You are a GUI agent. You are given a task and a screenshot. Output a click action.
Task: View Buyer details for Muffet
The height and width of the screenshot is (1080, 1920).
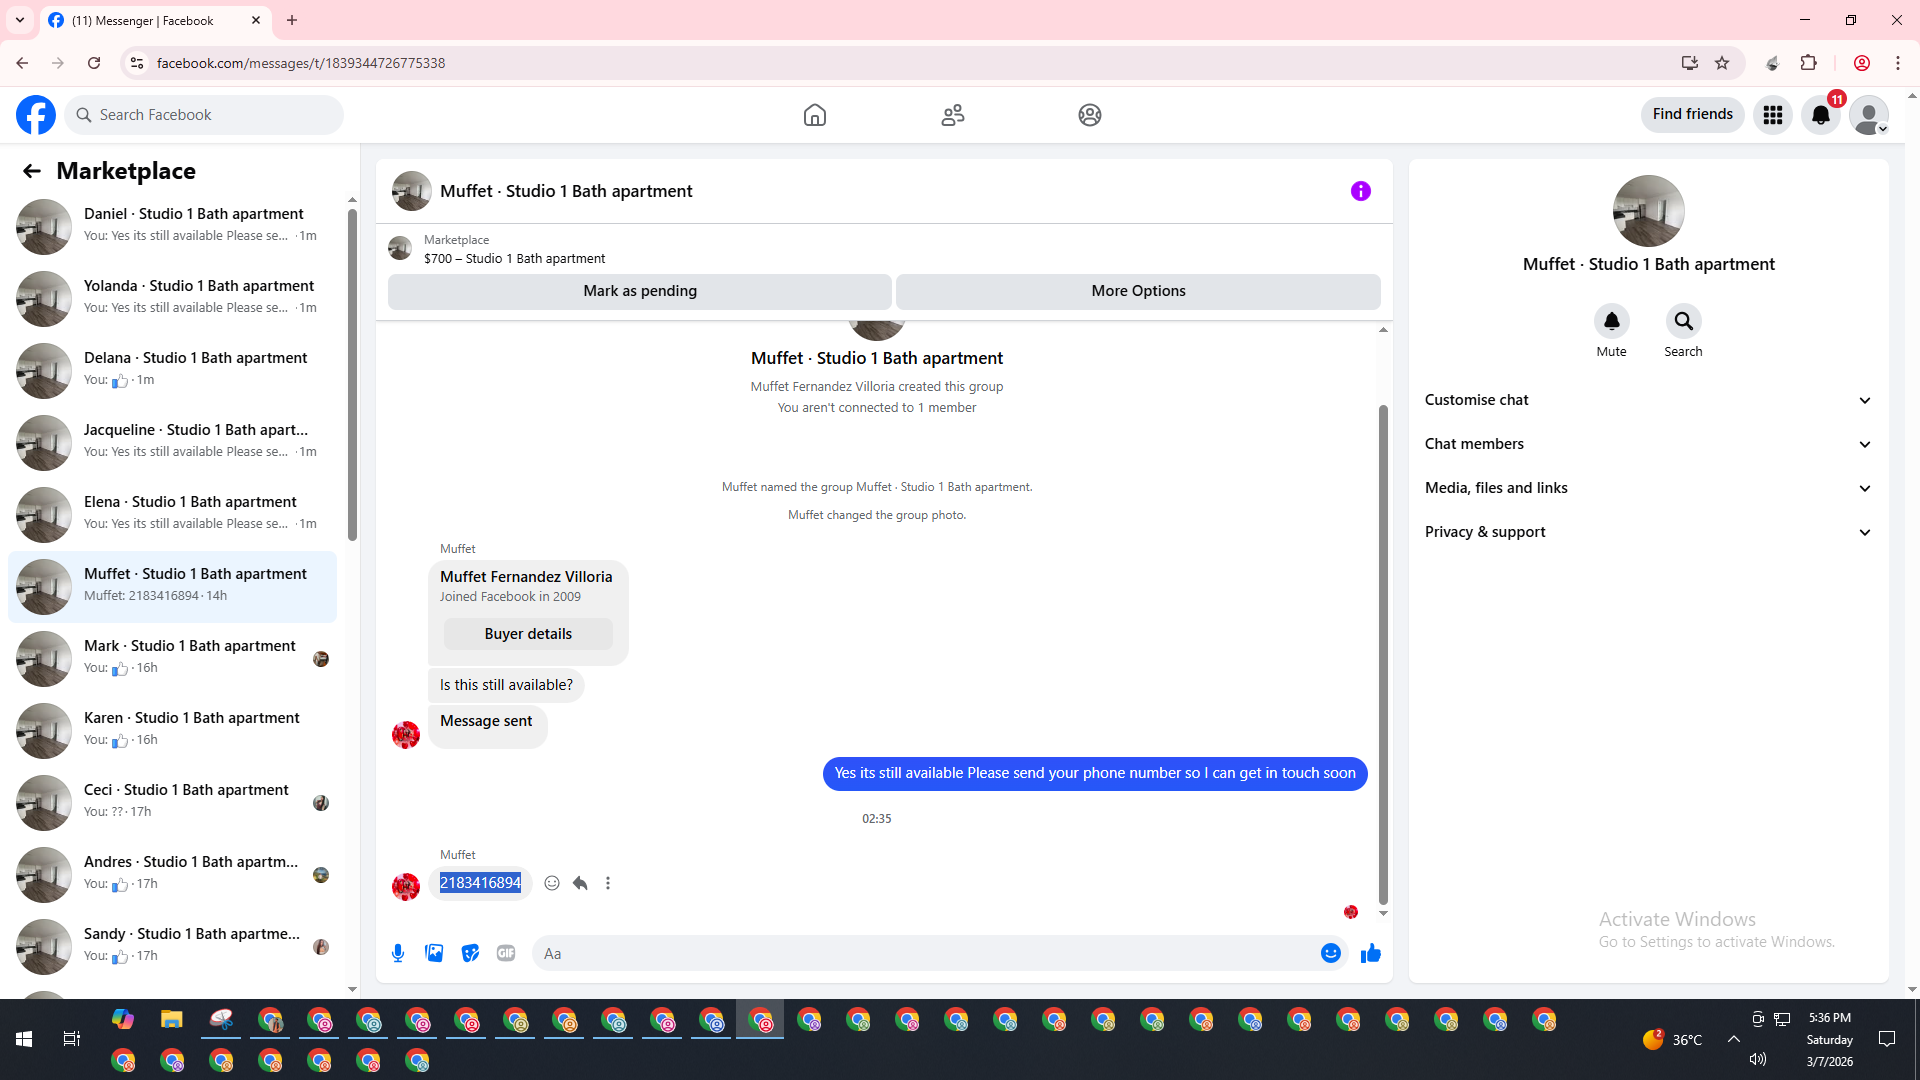(528, 634)
